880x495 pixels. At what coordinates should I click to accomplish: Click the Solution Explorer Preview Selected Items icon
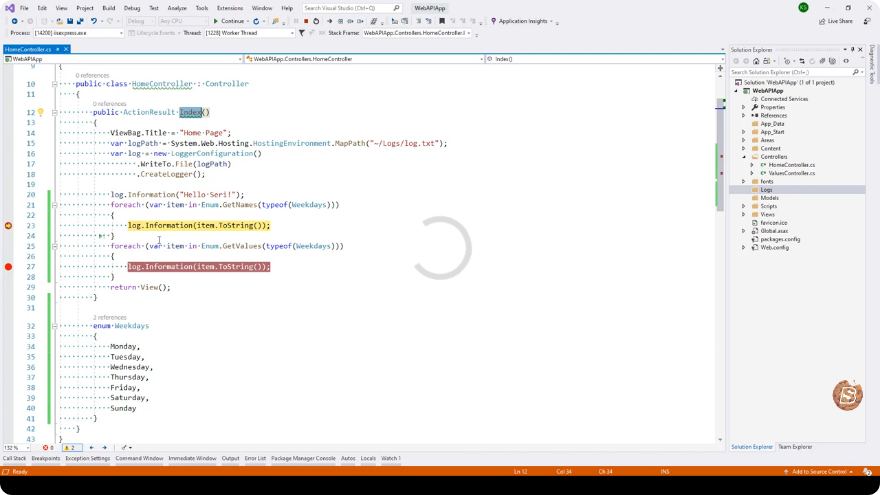[x=846, y=61]
